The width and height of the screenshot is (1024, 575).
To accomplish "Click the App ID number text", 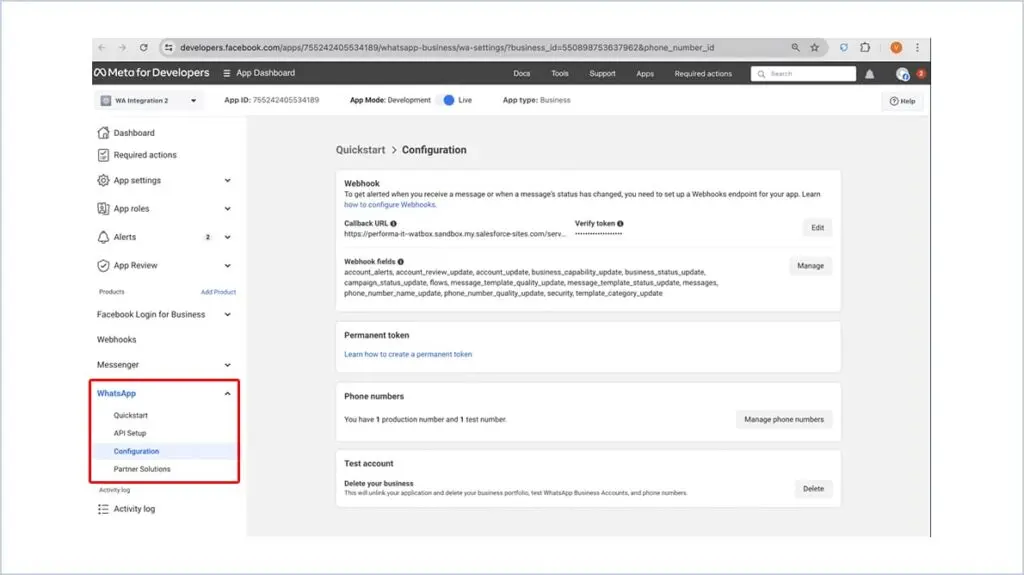I will [x=286, y=100].
